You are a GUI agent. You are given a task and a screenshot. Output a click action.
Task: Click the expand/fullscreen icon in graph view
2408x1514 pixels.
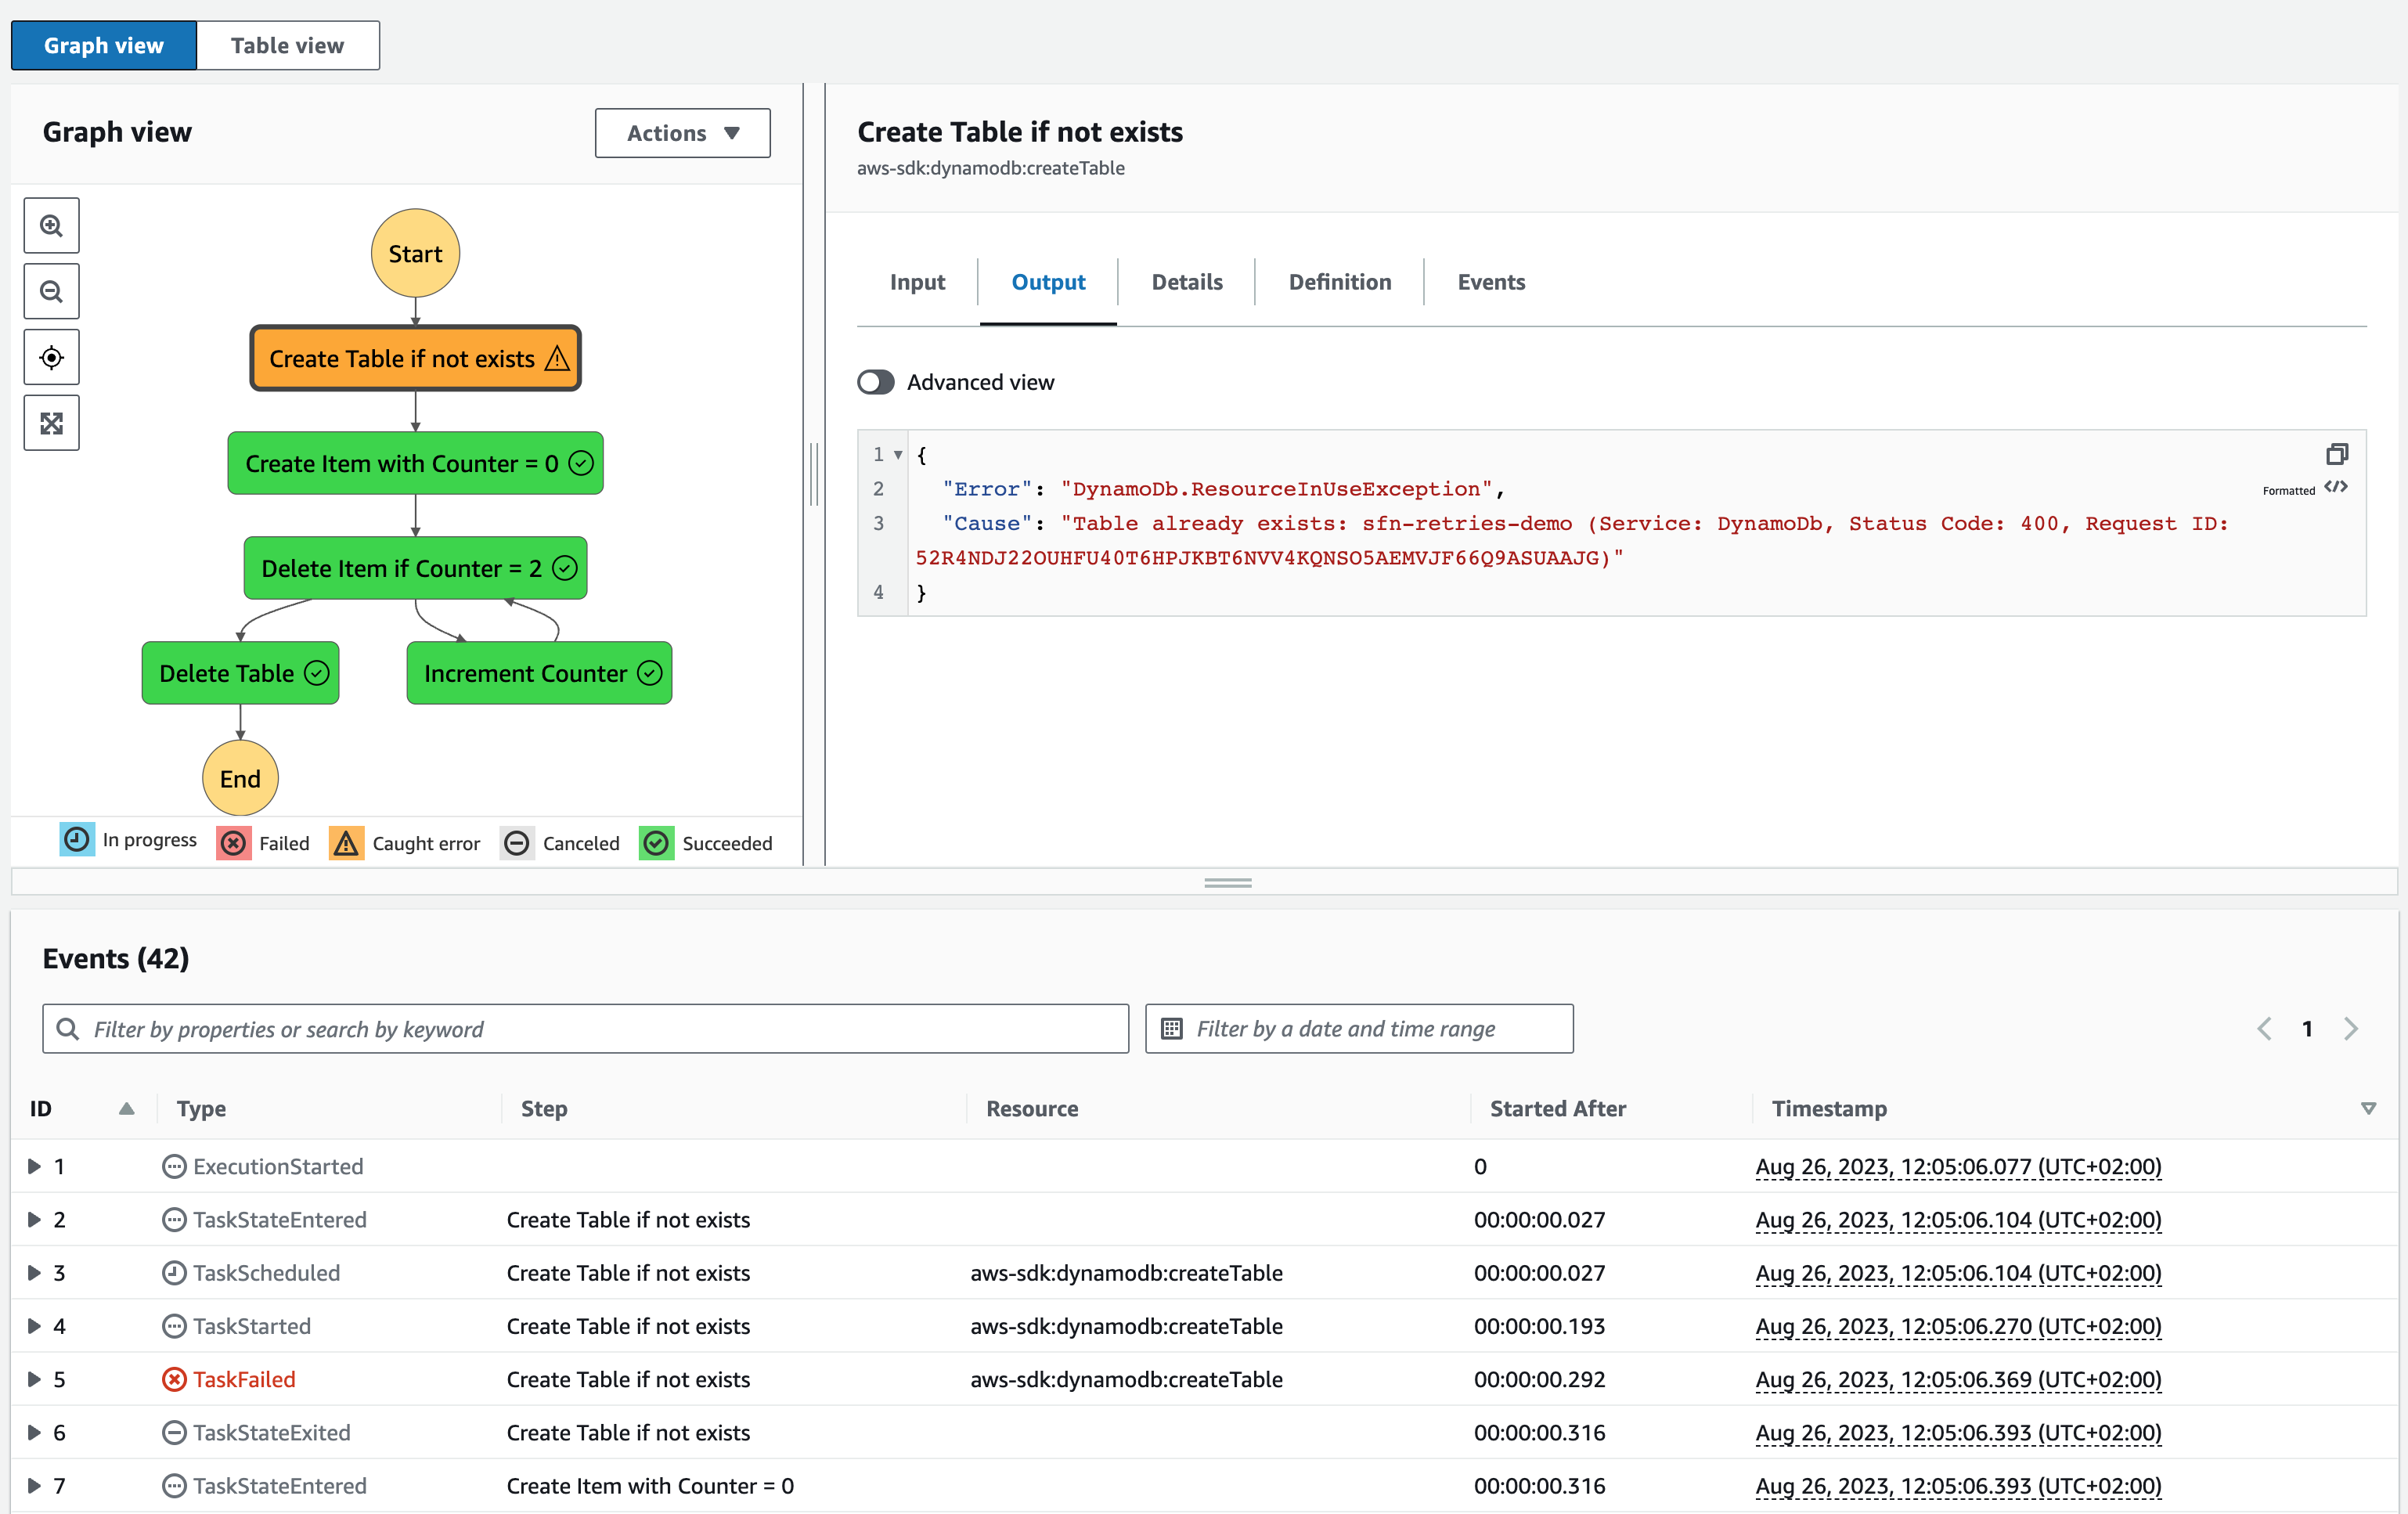pos(51,422)
